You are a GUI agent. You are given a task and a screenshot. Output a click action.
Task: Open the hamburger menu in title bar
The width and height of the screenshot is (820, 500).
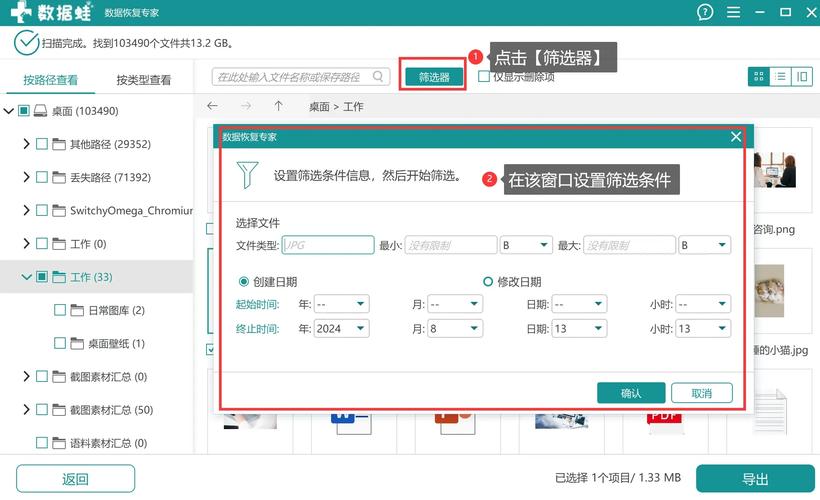(733, 12)
